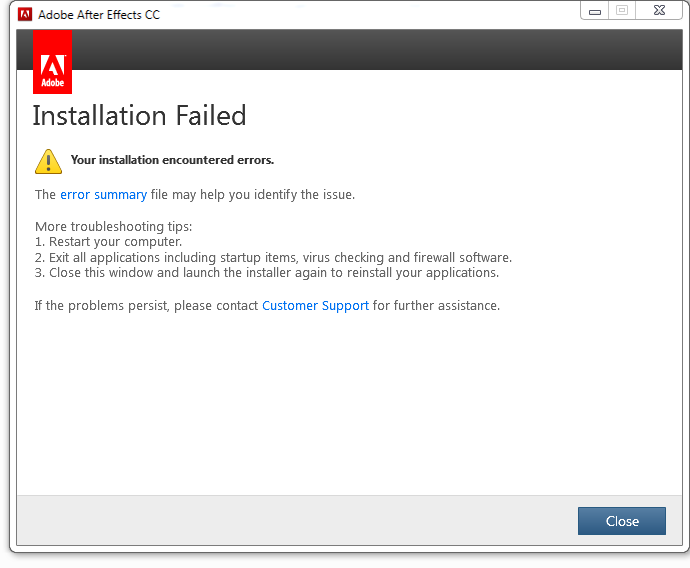
Task: Click the '2. Exit all applications' tip
Action: point(273,257)
